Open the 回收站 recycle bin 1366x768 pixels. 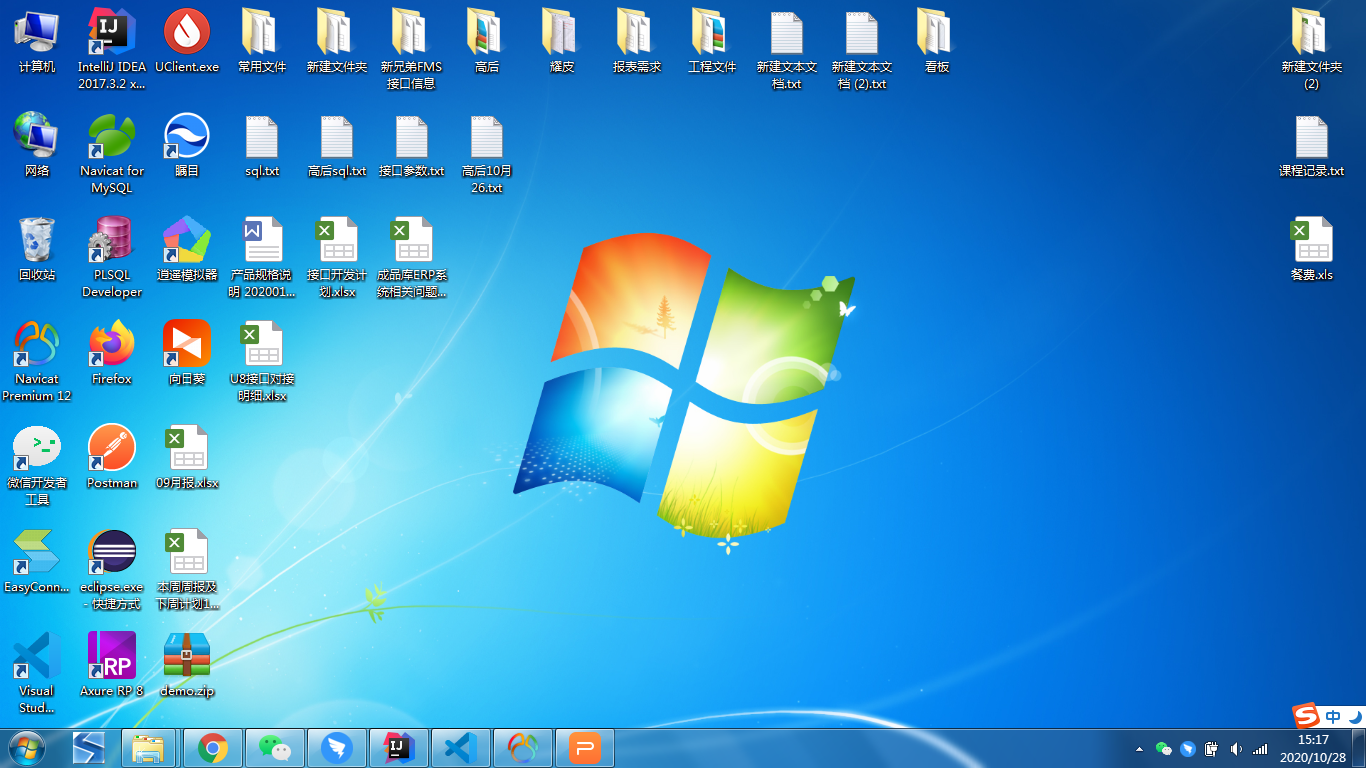(x=37, y=250)
